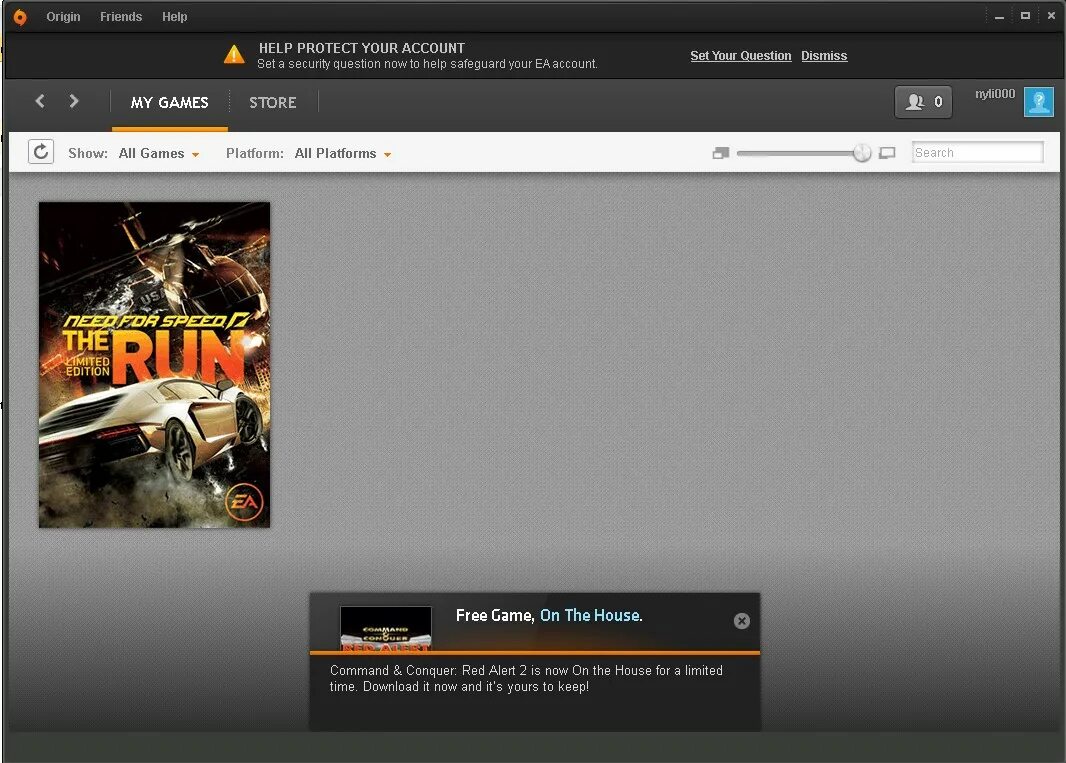
Task: Click the large tile size icon
Action: click(x=887, y=153)
